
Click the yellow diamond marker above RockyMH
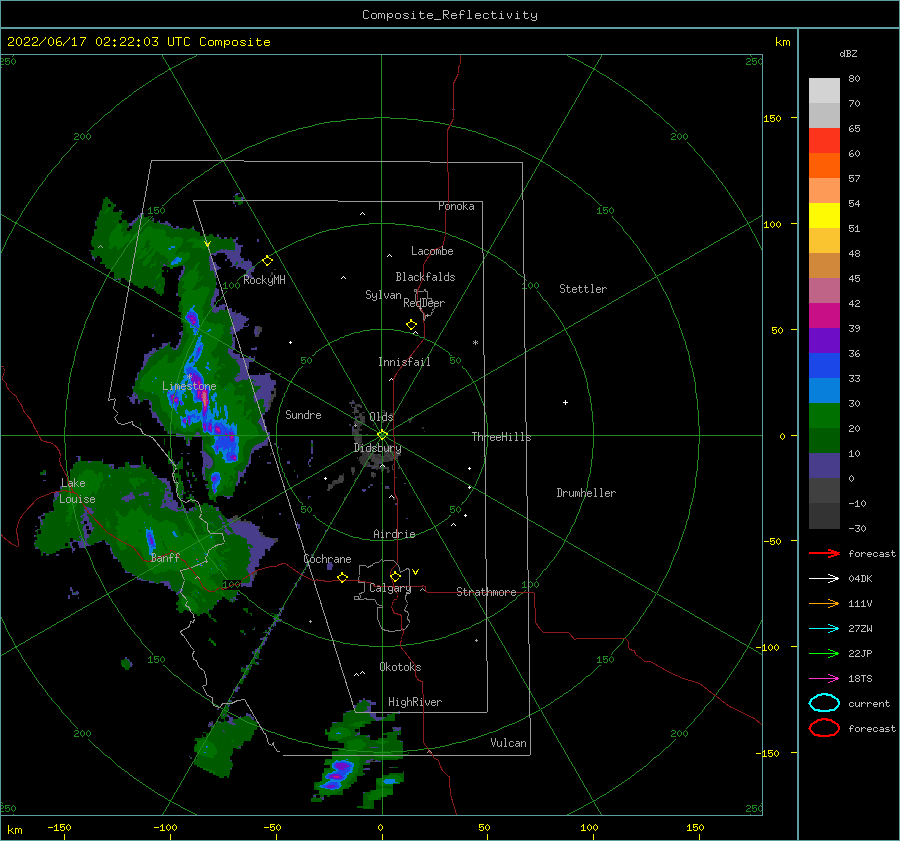tap(267, 261)
